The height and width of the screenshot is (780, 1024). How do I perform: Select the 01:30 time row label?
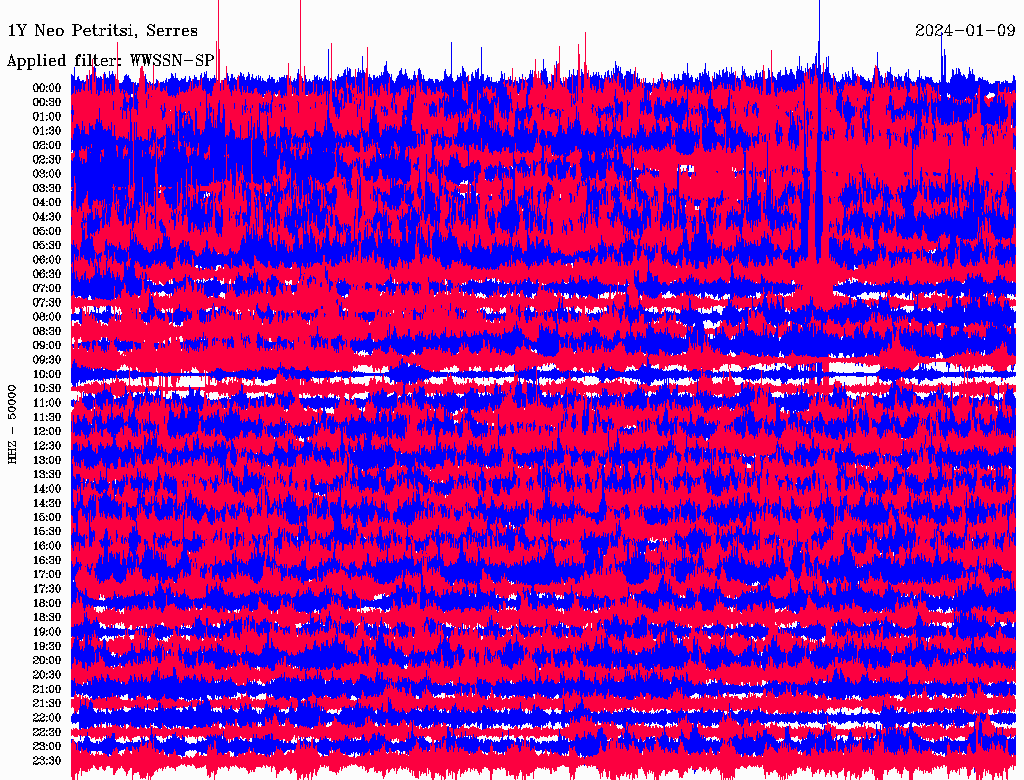click(x=47, y=131)
